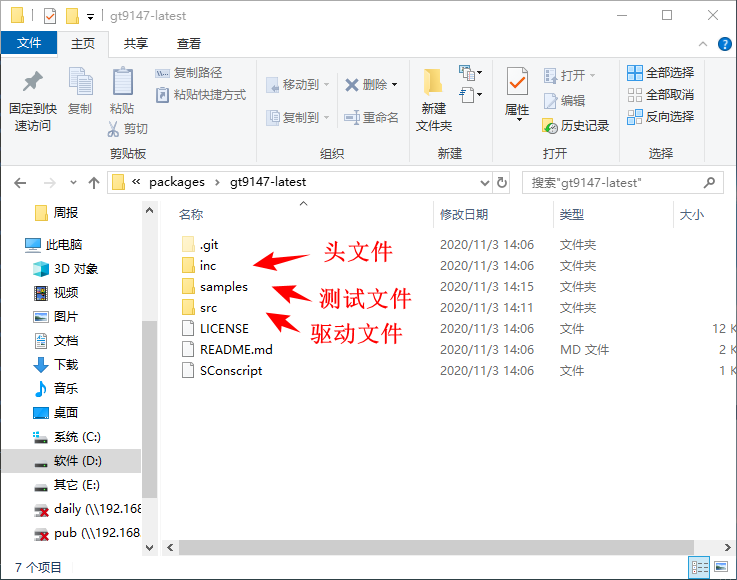Click the Cut scissors button
The image size is (737, 580).
click(x=128, y=129)
